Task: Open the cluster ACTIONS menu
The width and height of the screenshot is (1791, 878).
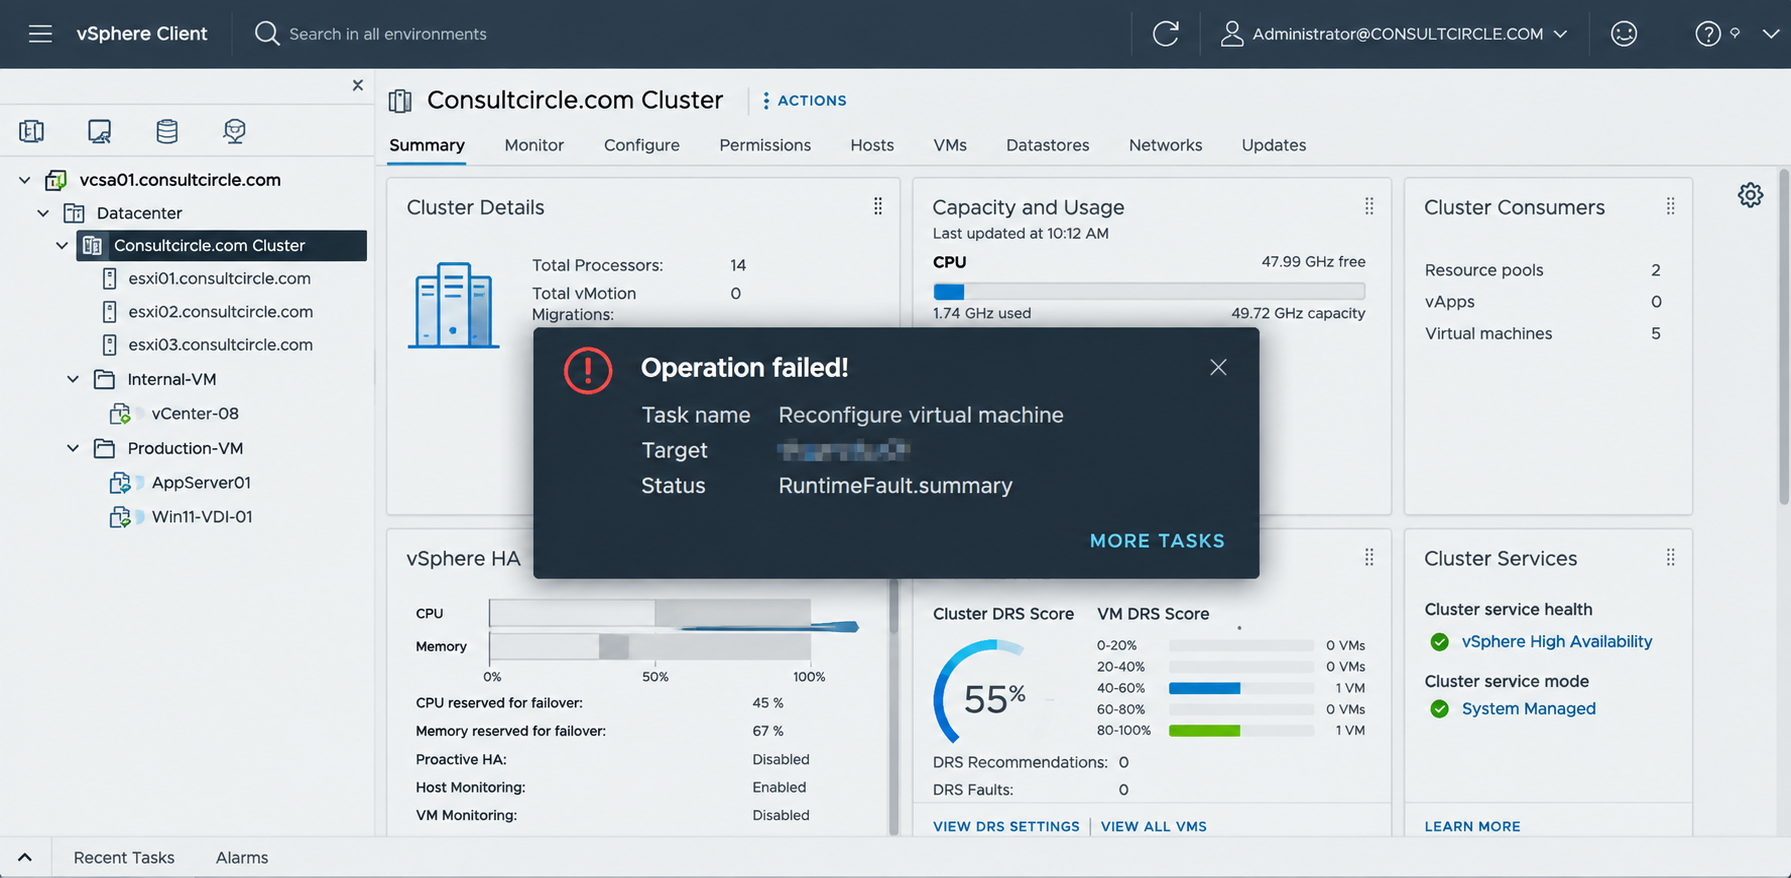Action: (804, 100)
